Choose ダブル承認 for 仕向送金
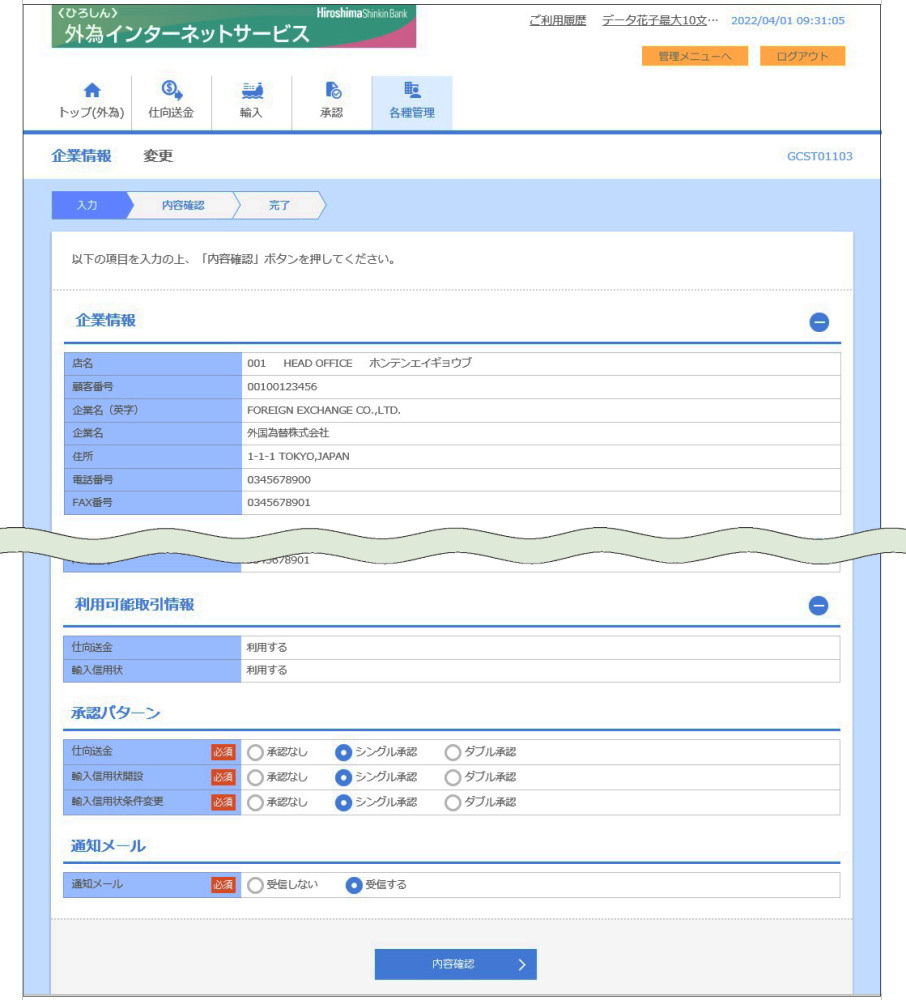Screen dimensions: 906x1000 tap(453, 752)
